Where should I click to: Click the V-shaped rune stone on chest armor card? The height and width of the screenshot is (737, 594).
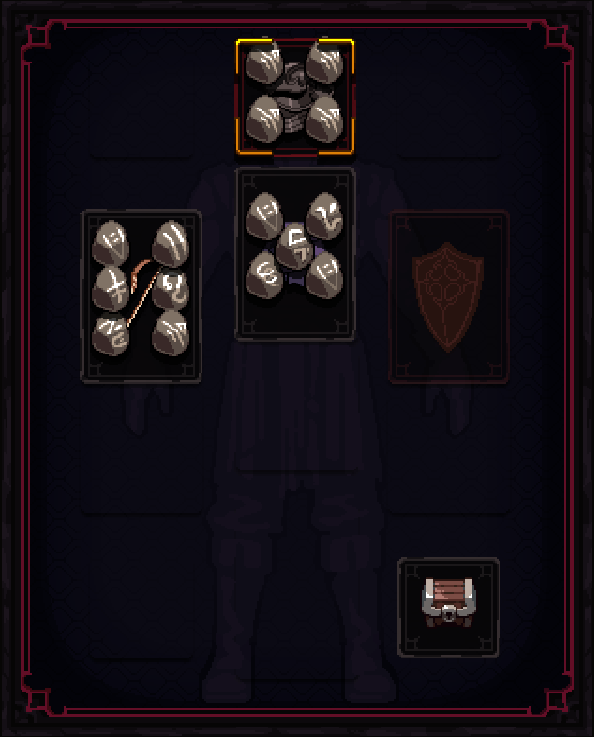coord(325,215)
